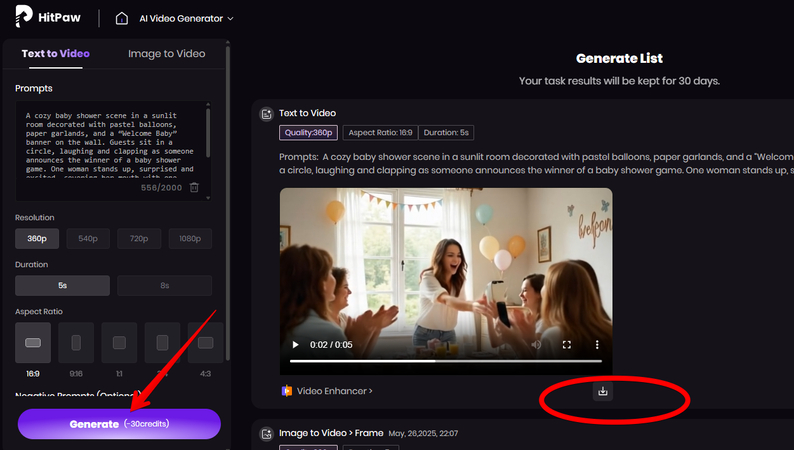
Task: Switch to the Image to Video tab
Action: pyautogui.click(x=166, y=54)
